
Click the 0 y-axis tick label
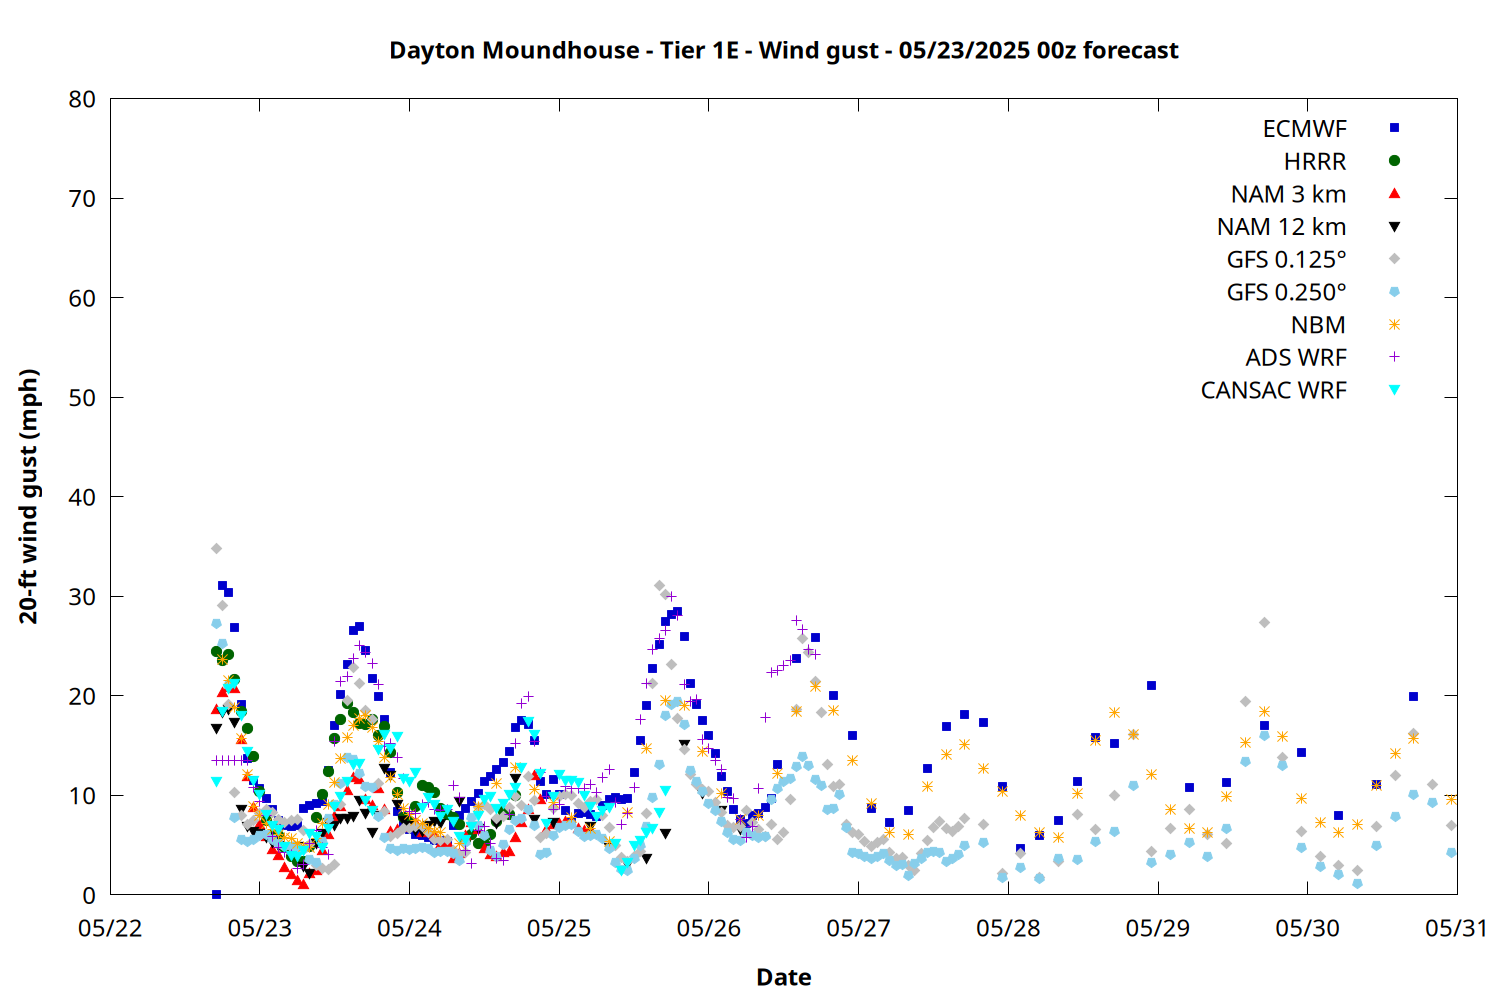coord(90,895)
